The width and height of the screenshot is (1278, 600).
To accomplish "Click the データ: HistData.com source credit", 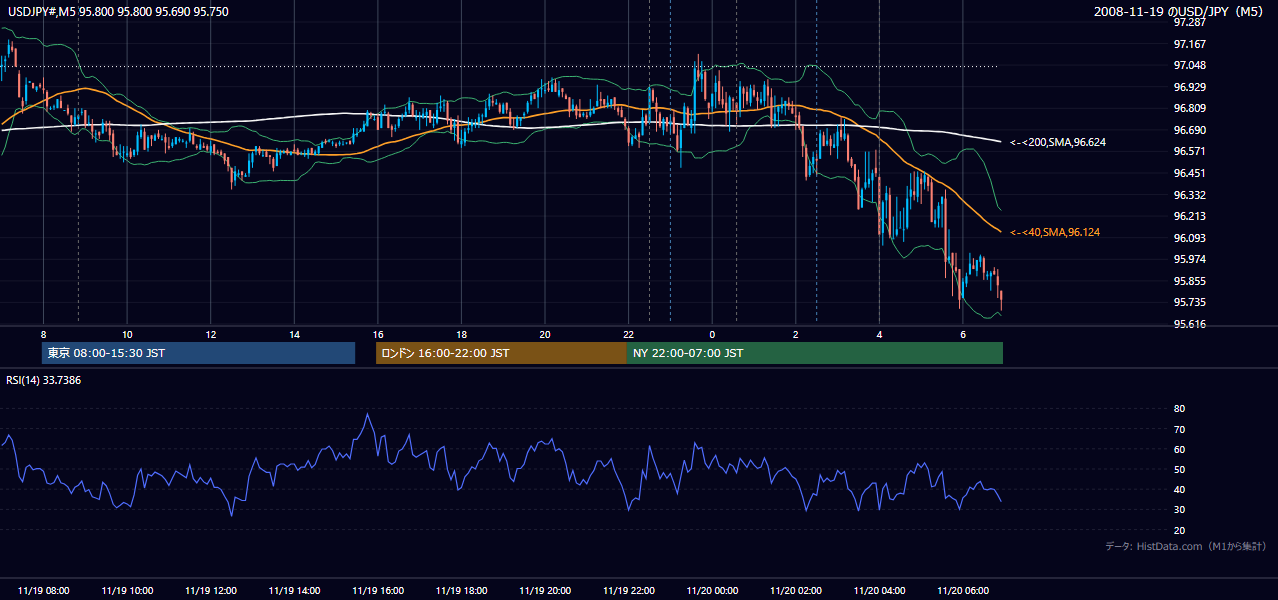I will pos(1185,546).
